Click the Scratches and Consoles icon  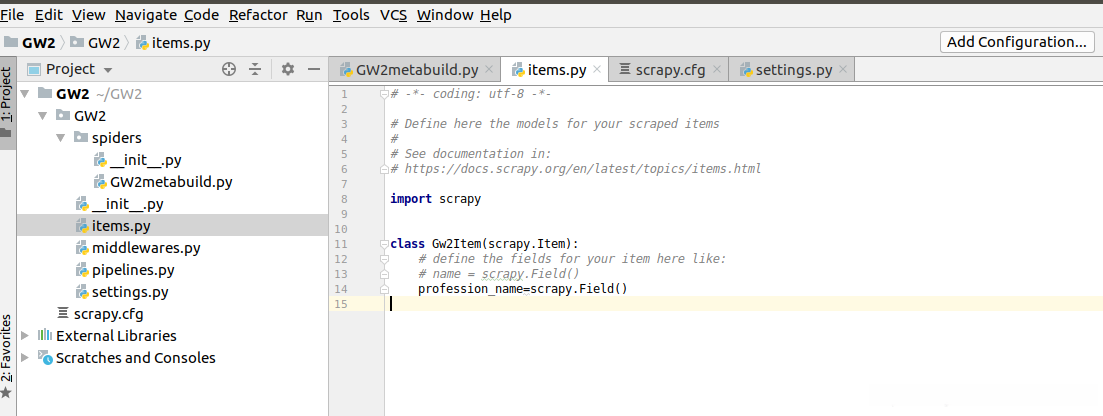(45, 358)
